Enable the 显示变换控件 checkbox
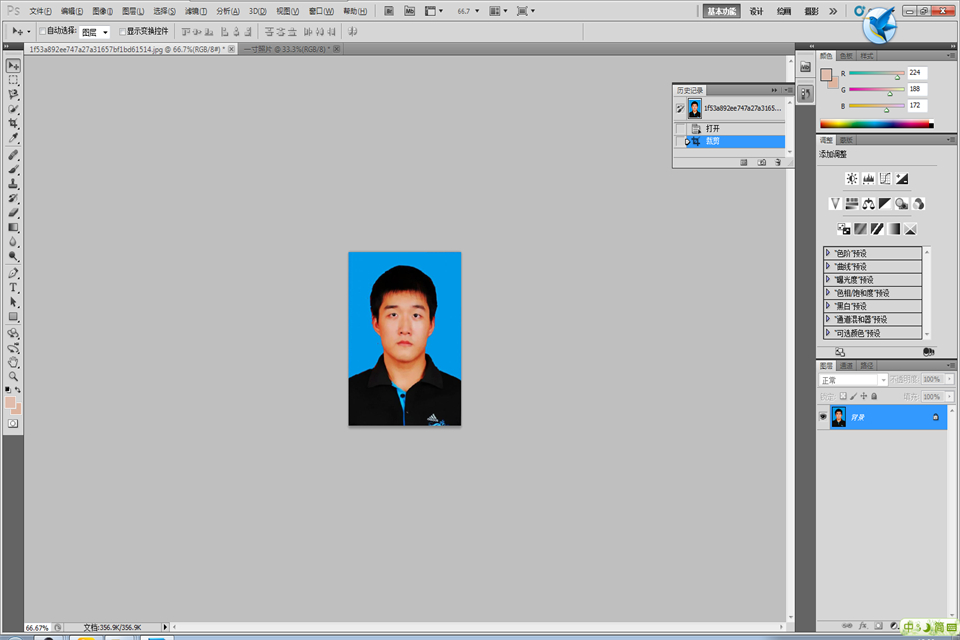This screenshot has height=640, width=960. click(x=122, y=31)
